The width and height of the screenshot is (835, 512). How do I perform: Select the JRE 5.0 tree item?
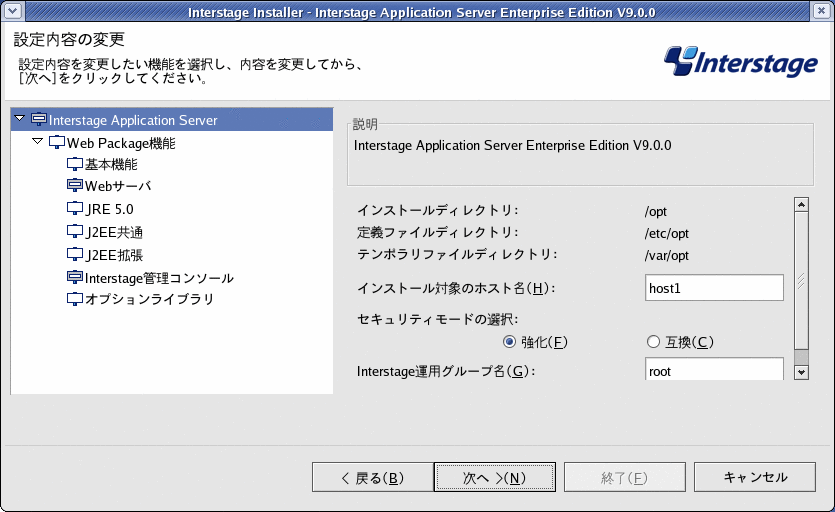pos(109,209)
